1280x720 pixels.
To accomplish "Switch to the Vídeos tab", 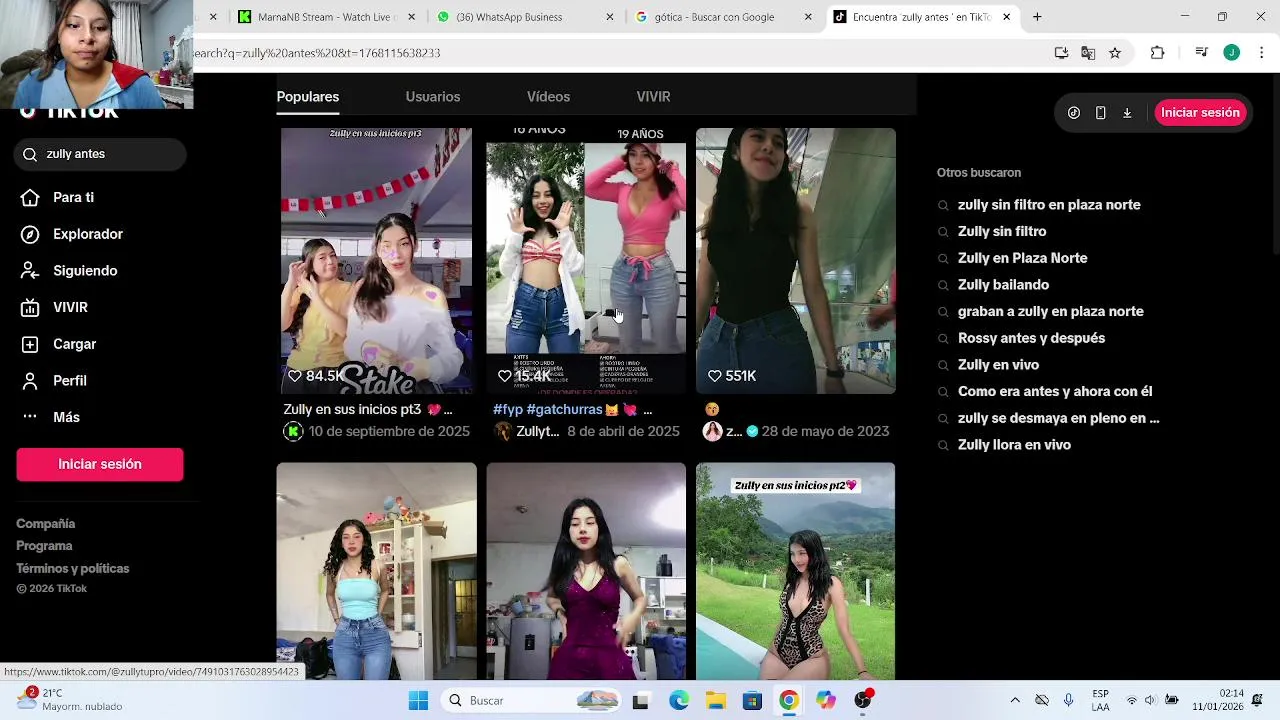I will pyautogui.click(x=548, y=97).
